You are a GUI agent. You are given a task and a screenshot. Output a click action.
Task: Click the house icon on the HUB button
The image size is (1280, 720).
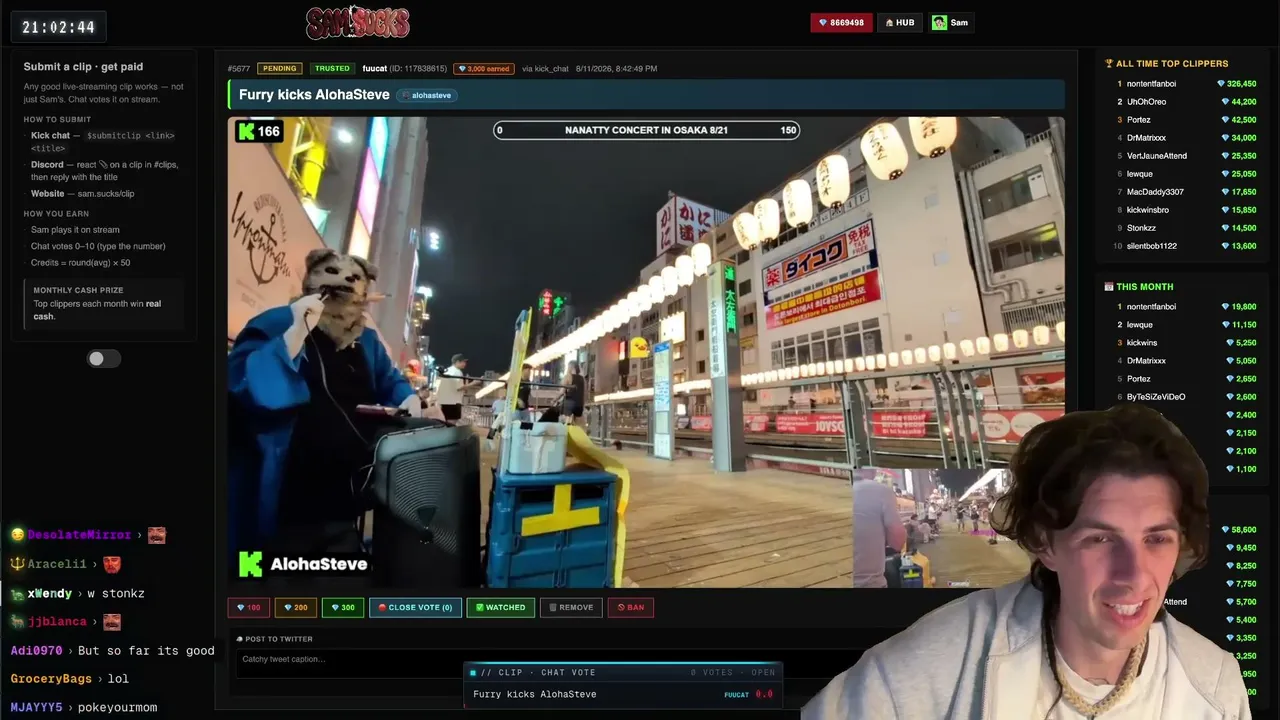click(889, 22)
